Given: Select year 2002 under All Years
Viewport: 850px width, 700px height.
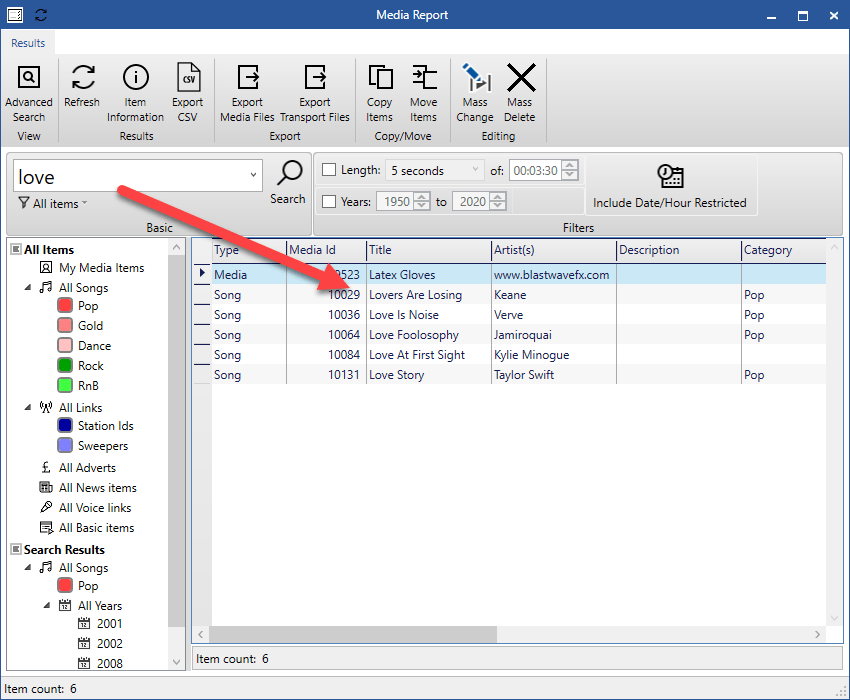Looking at the screenshot, I should click(110, 644).
